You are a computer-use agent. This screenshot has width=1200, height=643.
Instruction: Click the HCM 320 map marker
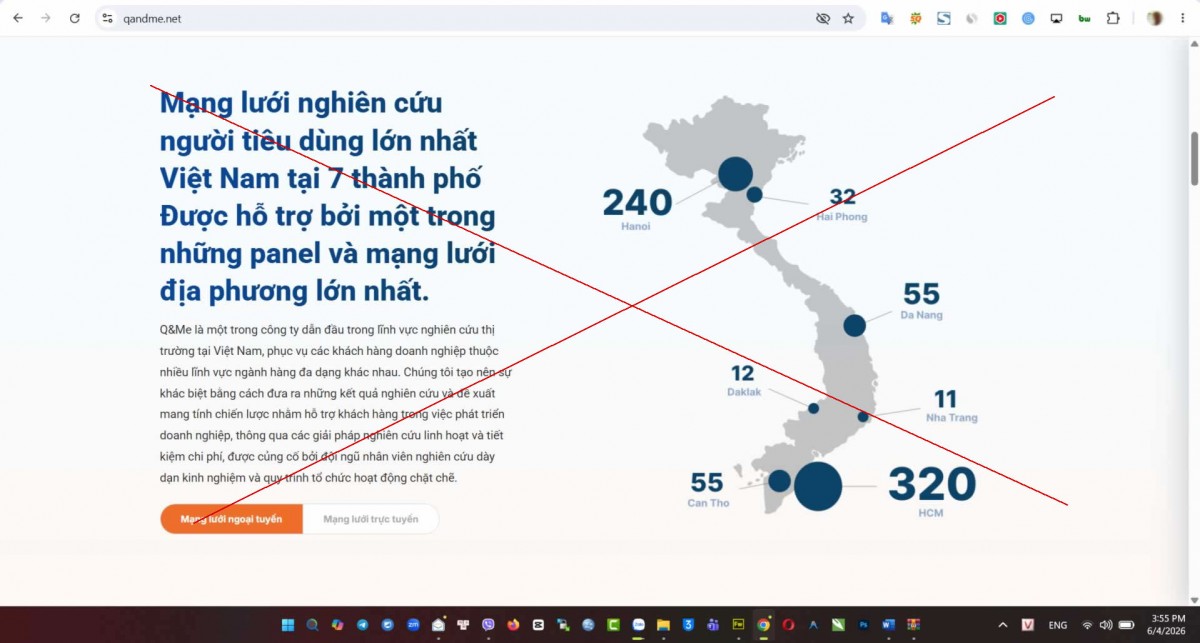click(x=818, y=486)
